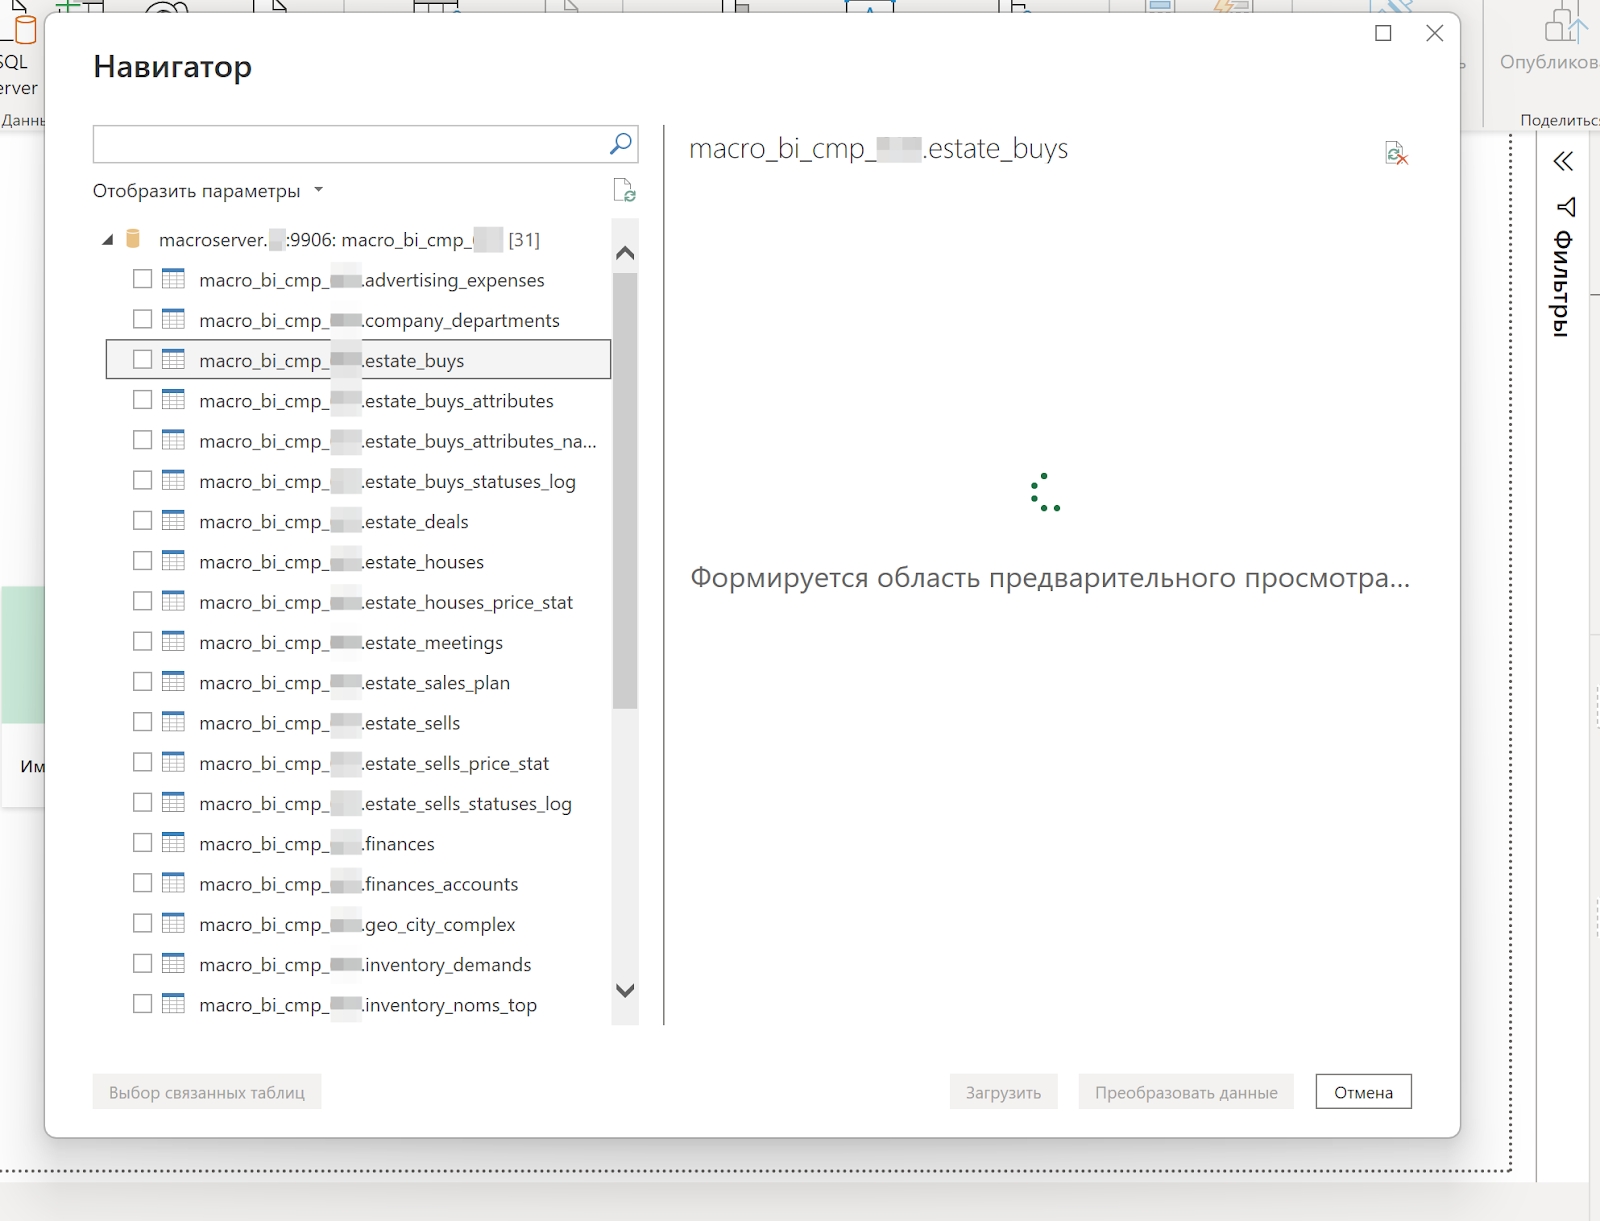1600x1221 pixels.
Task: Click the table icon next to finances
Action: 174,843
